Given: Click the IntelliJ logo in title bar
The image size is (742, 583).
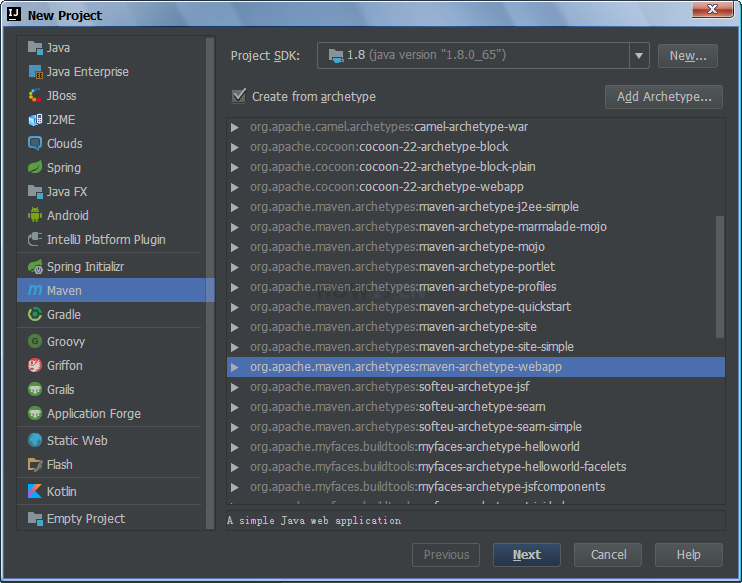Looking at the screenshot, I should (x=14, y=15).
